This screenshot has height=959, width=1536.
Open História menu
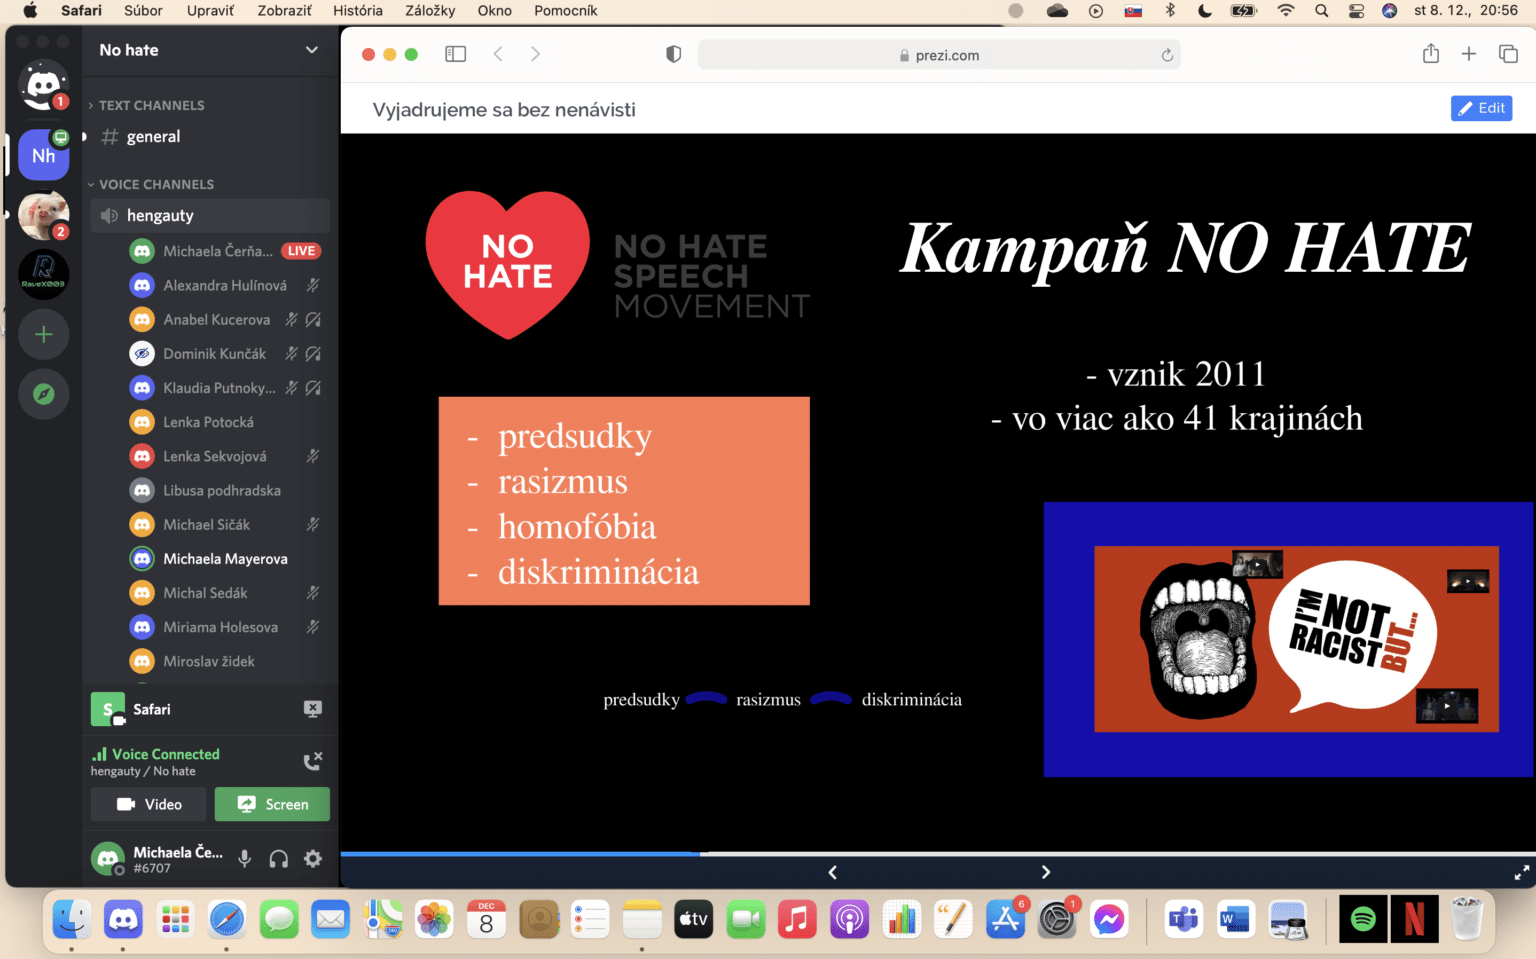(x=357, y=10)
